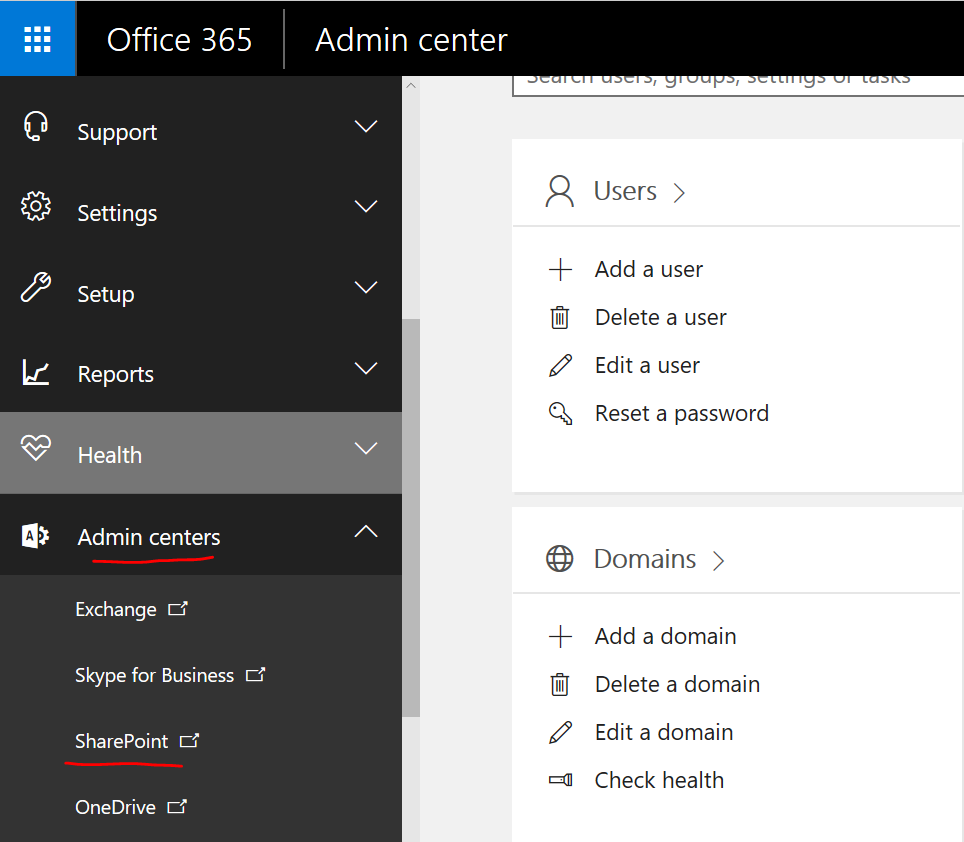This screenshot has height=842, width=964.
Task: Click the Exchange external link icon
Action: [178, 608]
